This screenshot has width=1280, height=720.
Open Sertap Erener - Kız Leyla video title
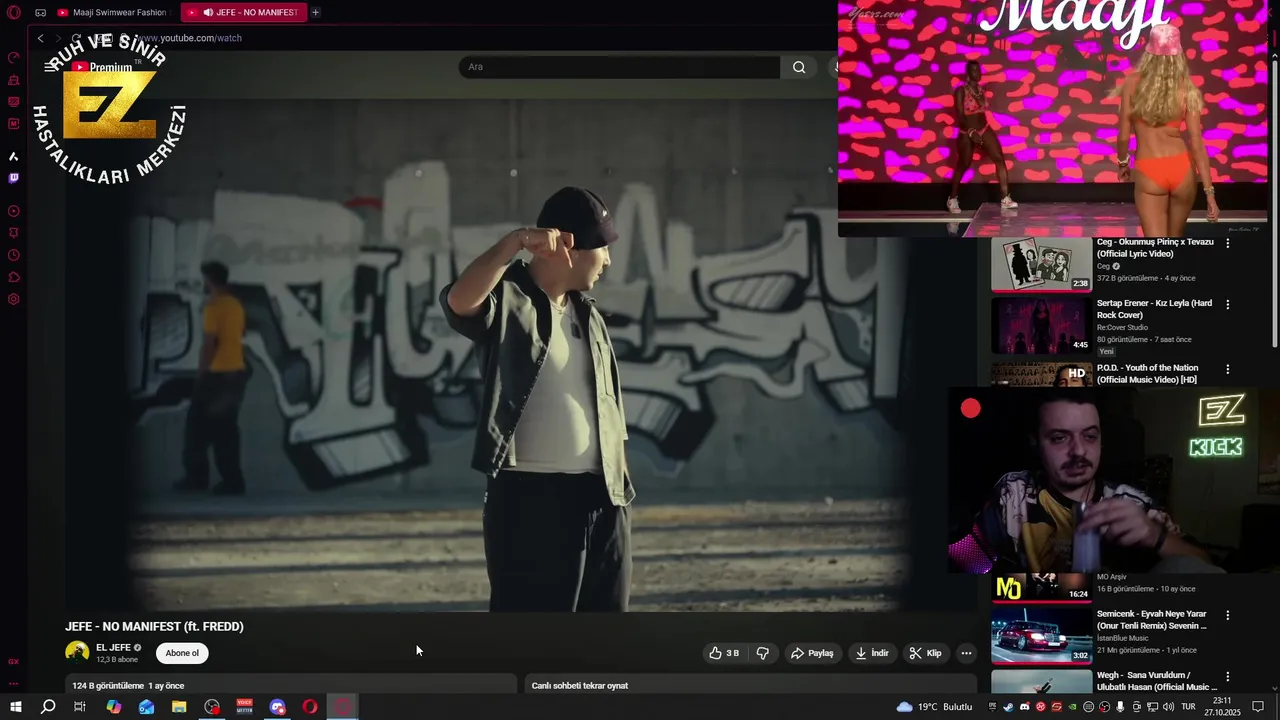click(1154, 309)
